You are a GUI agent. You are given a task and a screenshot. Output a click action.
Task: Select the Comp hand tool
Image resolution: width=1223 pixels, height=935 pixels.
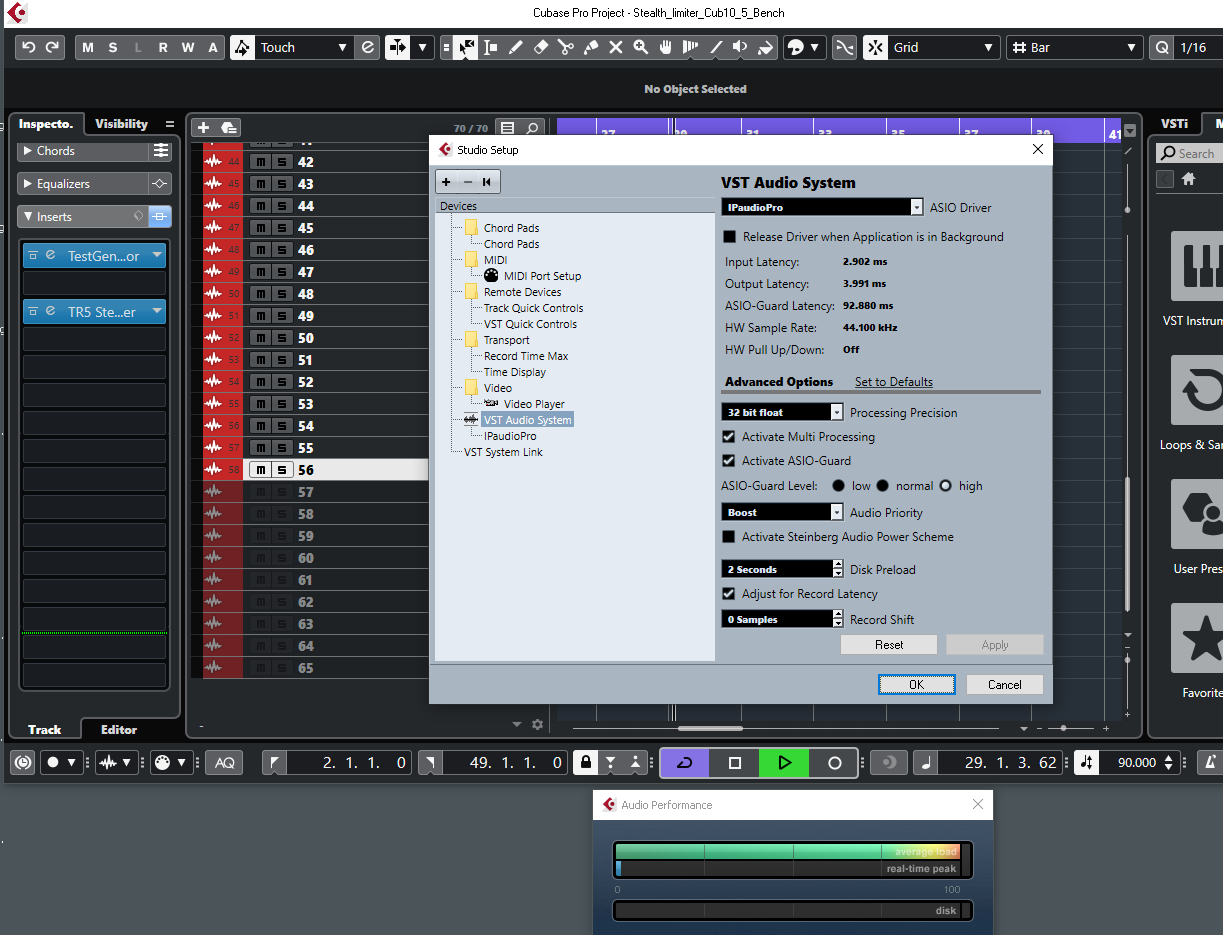coord(666,47)
